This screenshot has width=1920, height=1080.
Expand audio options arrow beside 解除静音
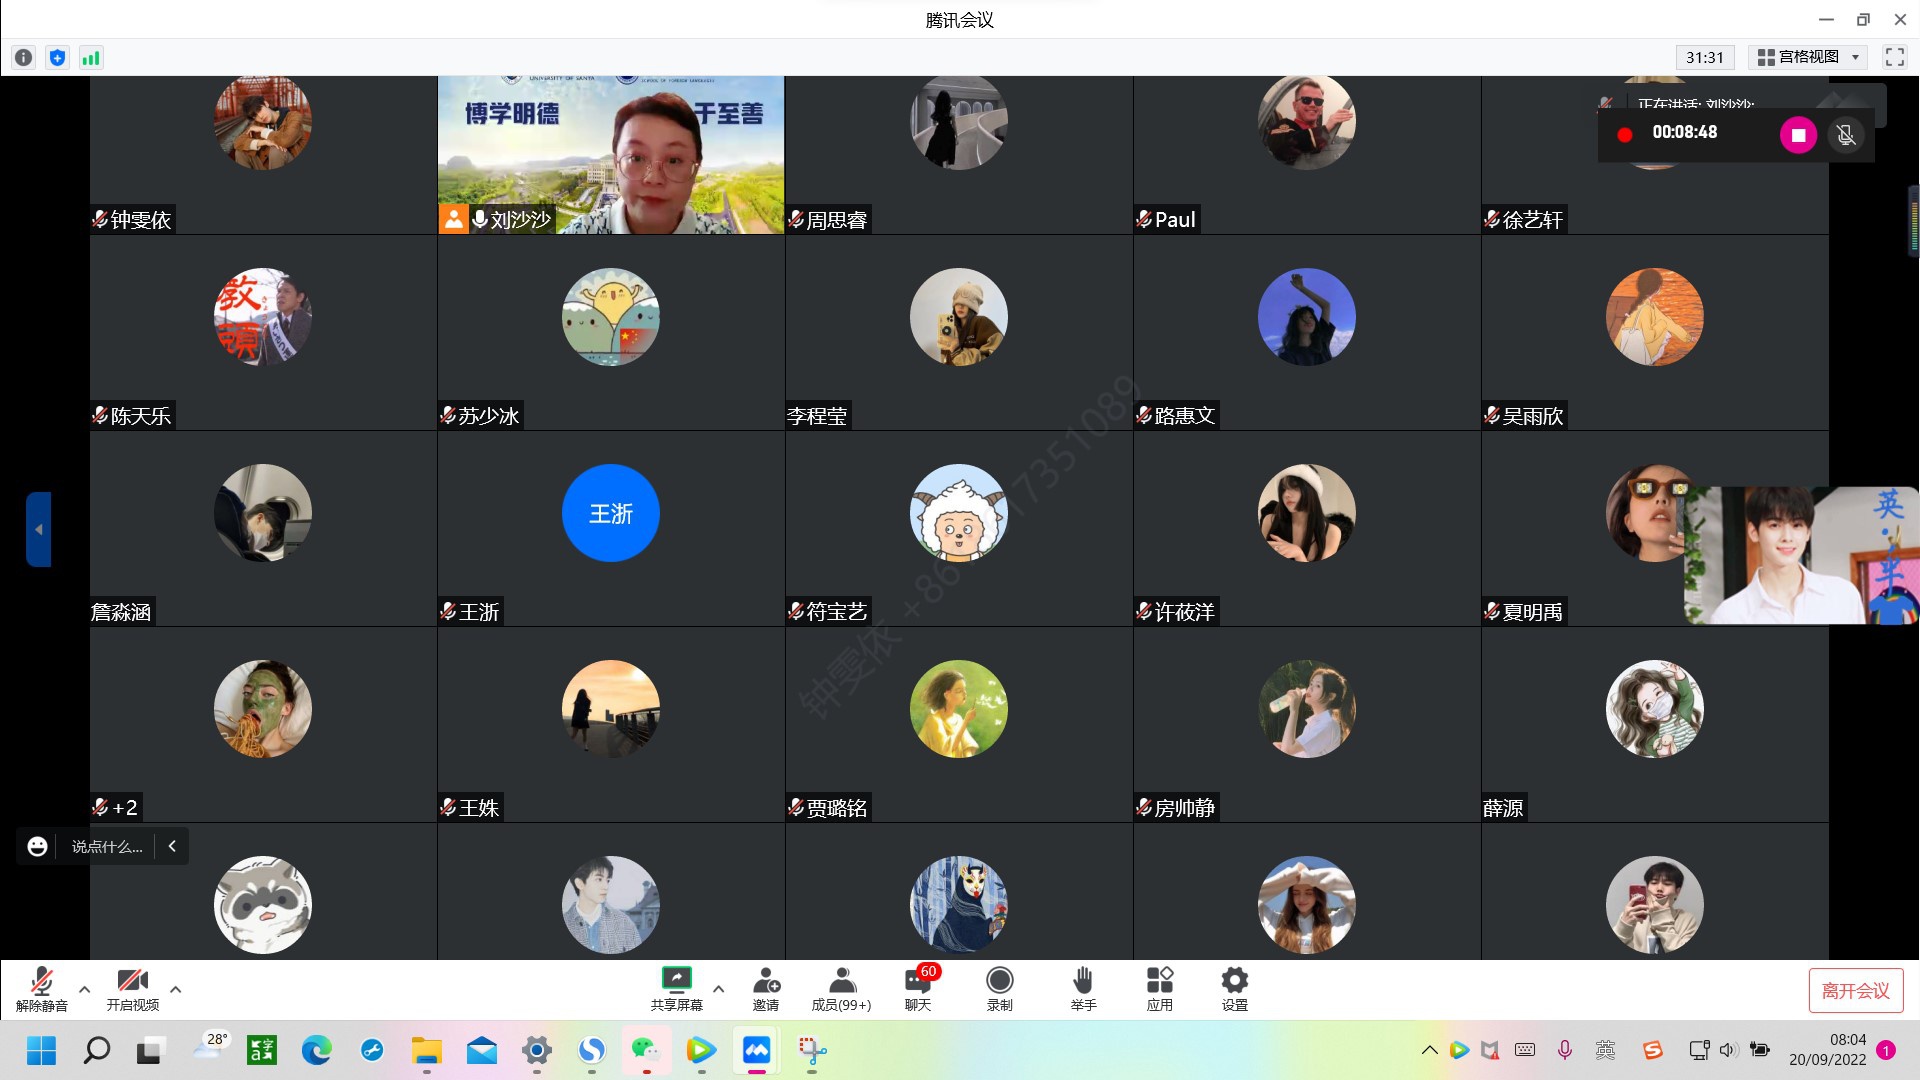click(x=84, y=989)
